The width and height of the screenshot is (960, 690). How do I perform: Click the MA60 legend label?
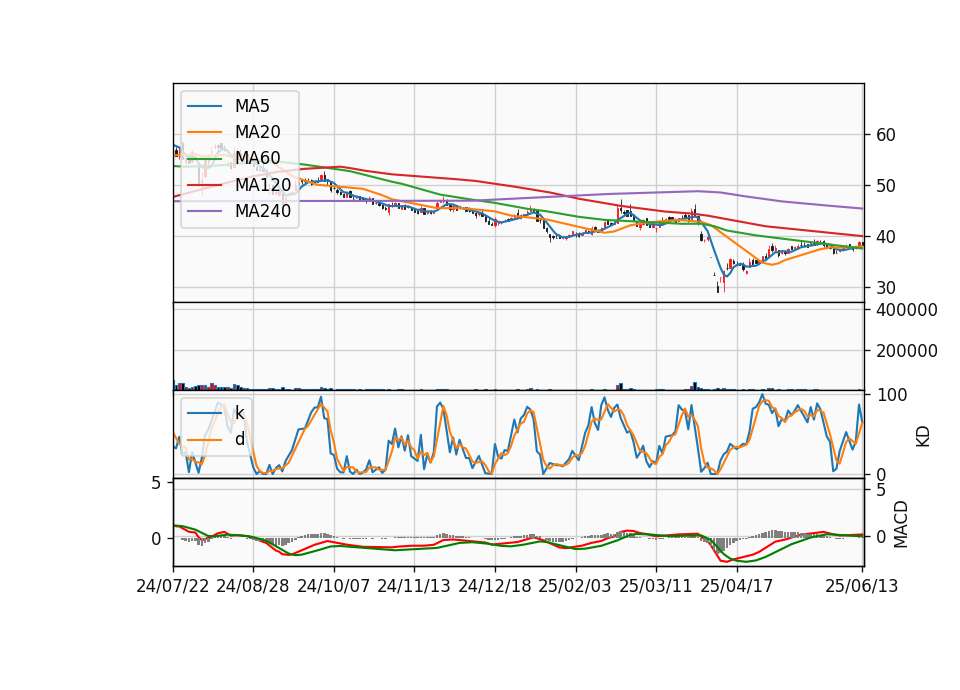[x=257, y=158]
